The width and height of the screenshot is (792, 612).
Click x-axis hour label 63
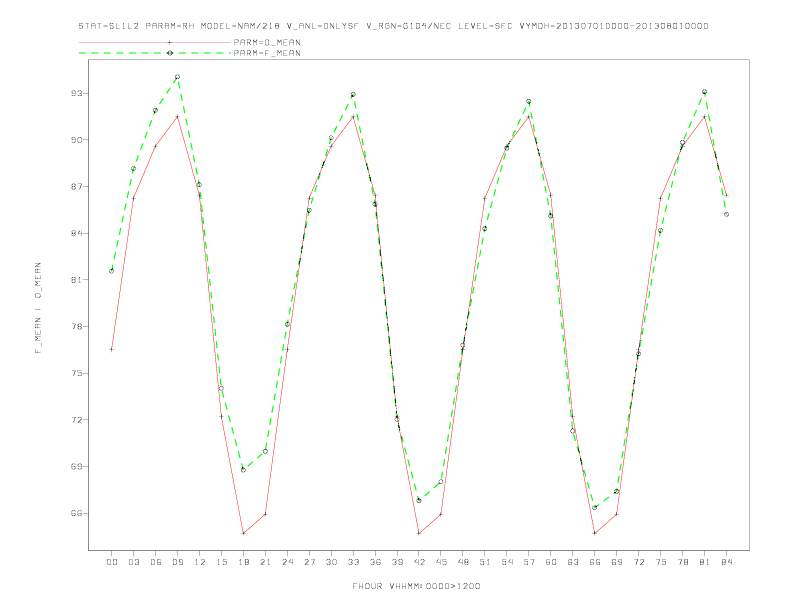573,562
